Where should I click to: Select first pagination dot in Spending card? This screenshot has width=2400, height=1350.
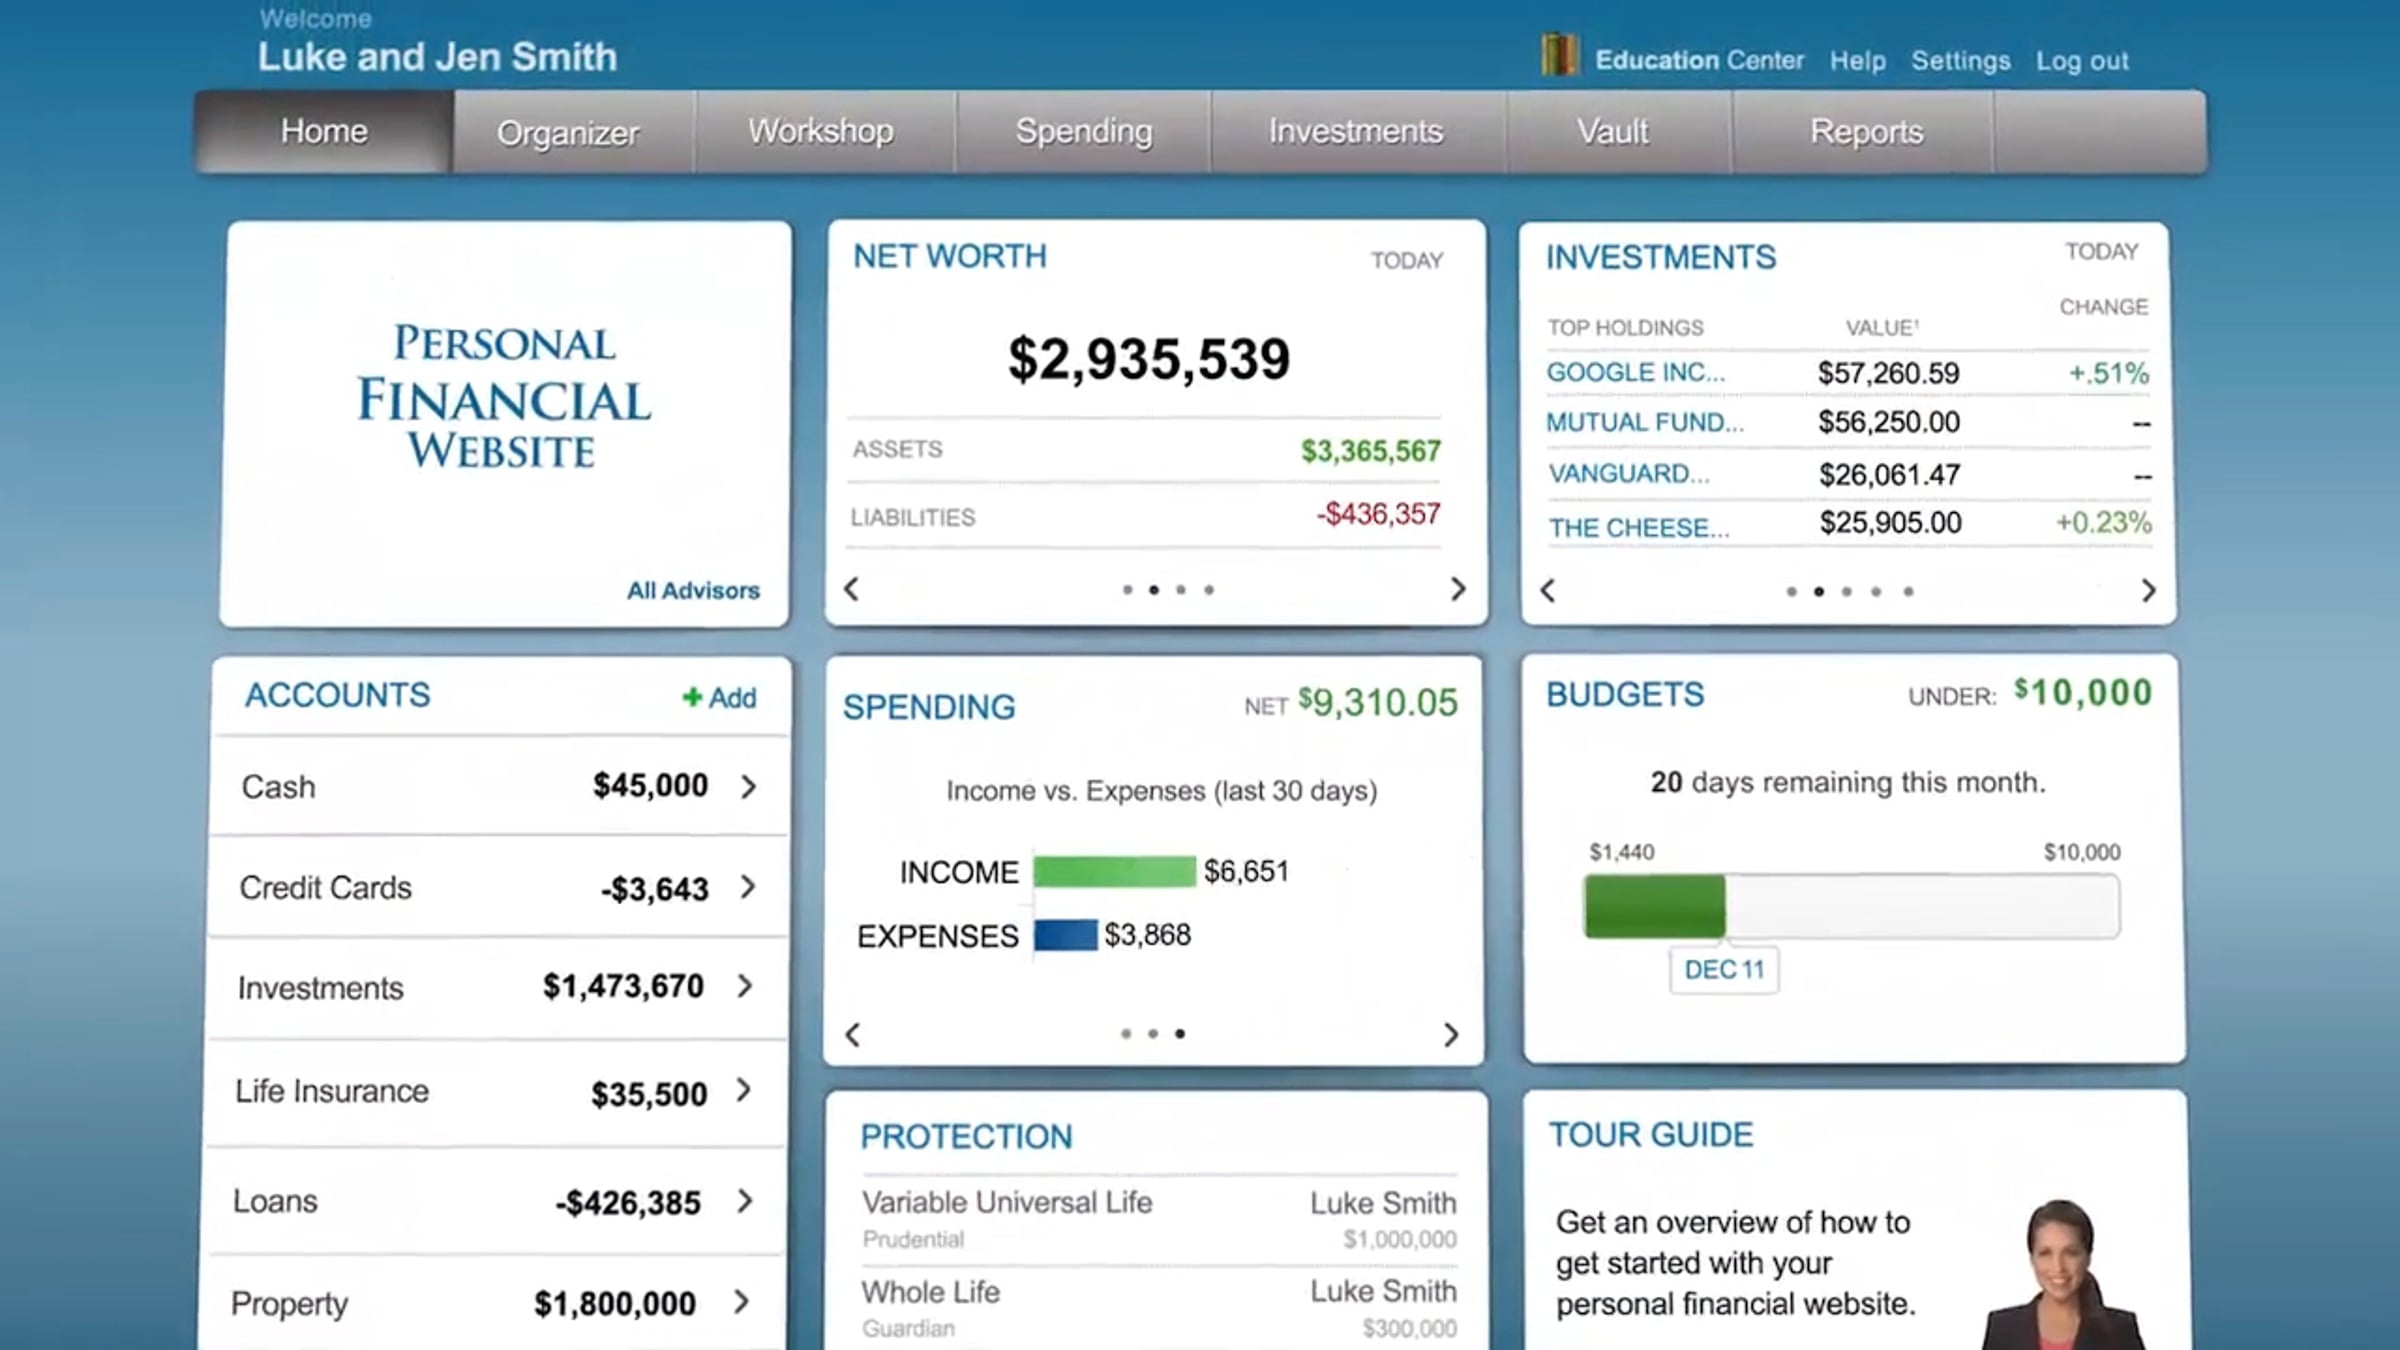click(x=1126, y=1034)
